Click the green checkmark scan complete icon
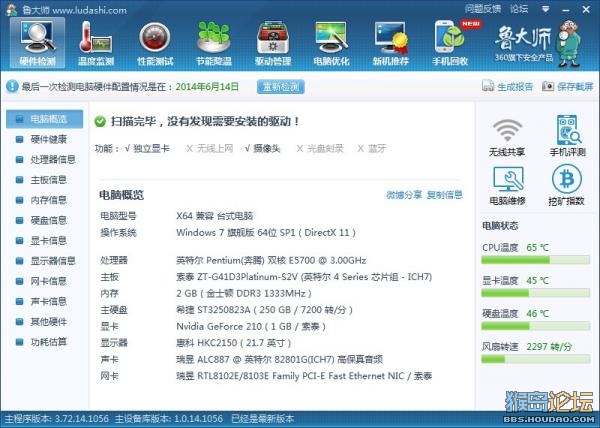 click(x=100, y=122)
